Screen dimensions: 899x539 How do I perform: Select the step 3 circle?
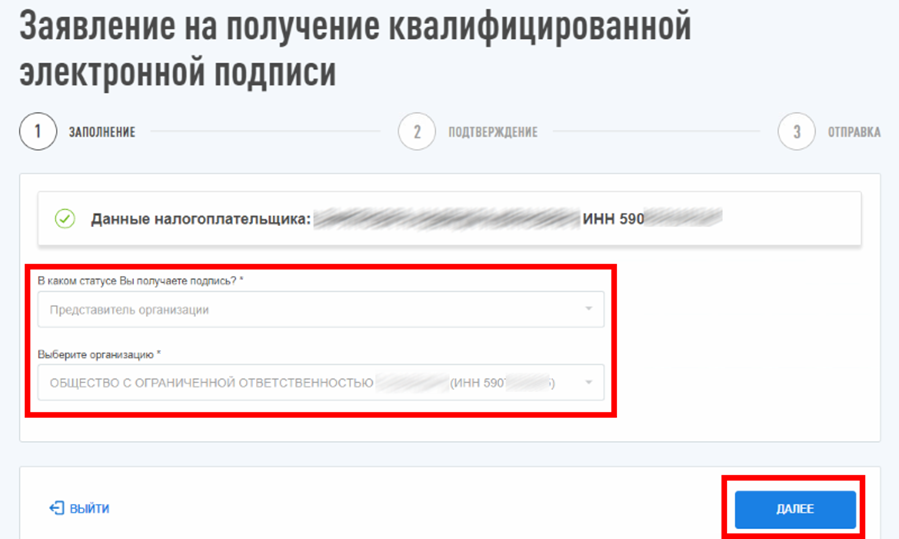point(796,131)
